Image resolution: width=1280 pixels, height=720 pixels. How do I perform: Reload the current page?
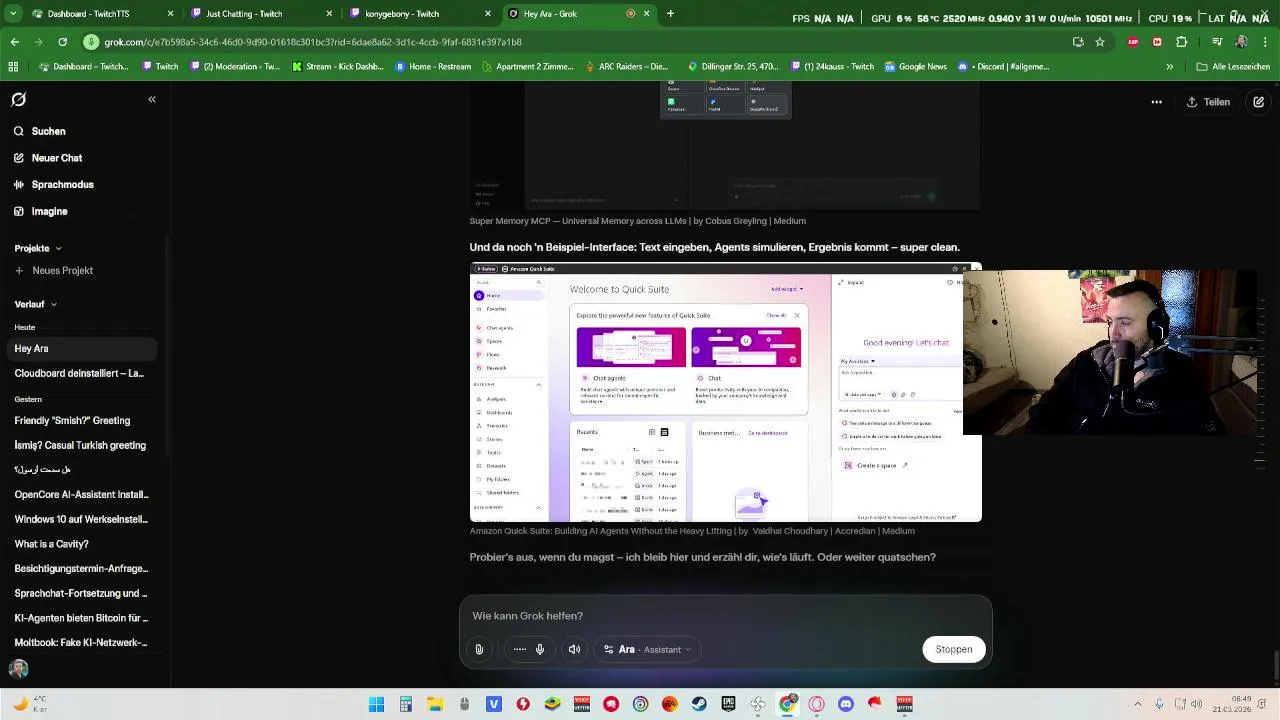pos(62,42)
